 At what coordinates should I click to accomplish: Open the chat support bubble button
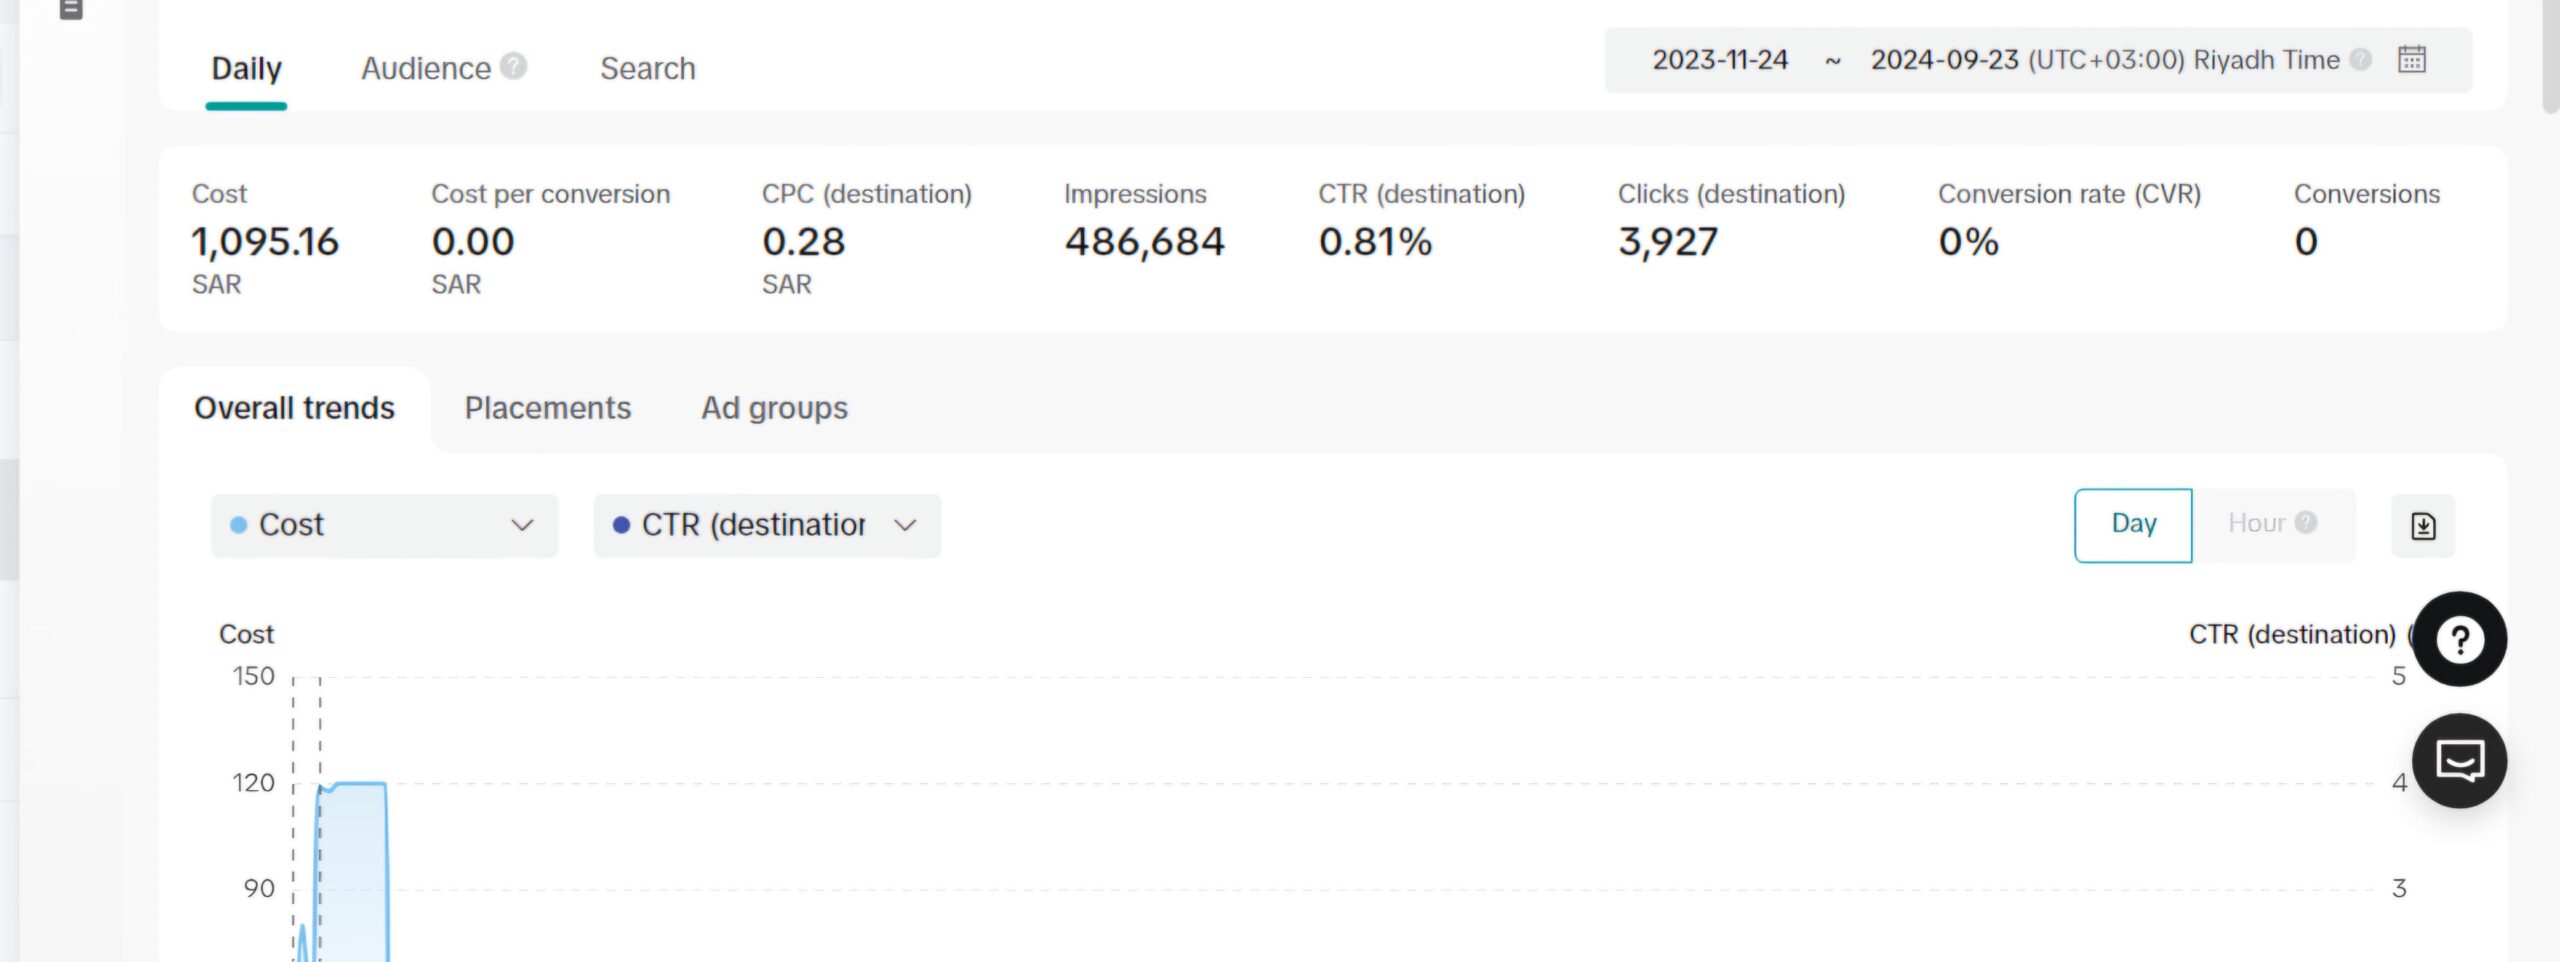(2459, 761)
